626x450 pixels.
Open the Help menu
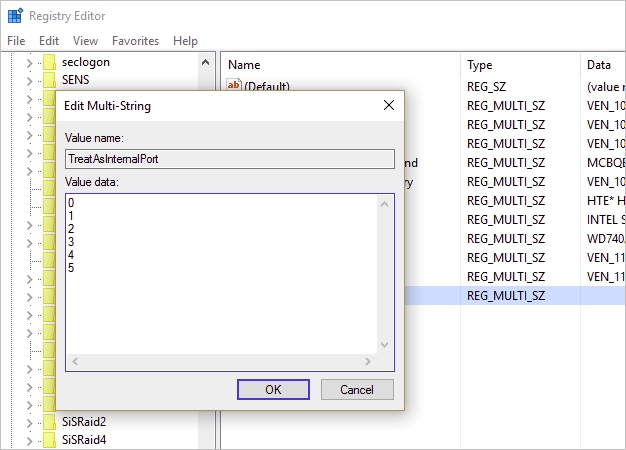[x=185, y=41]
